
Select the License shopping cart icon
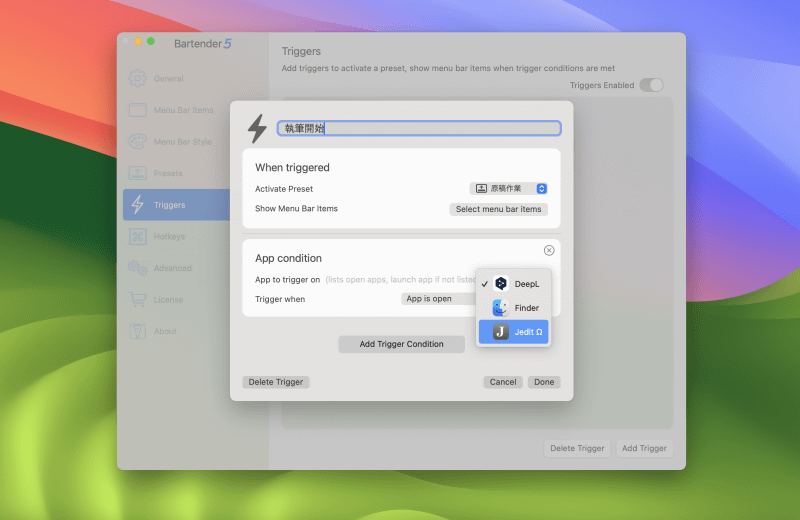coord(138,300)
